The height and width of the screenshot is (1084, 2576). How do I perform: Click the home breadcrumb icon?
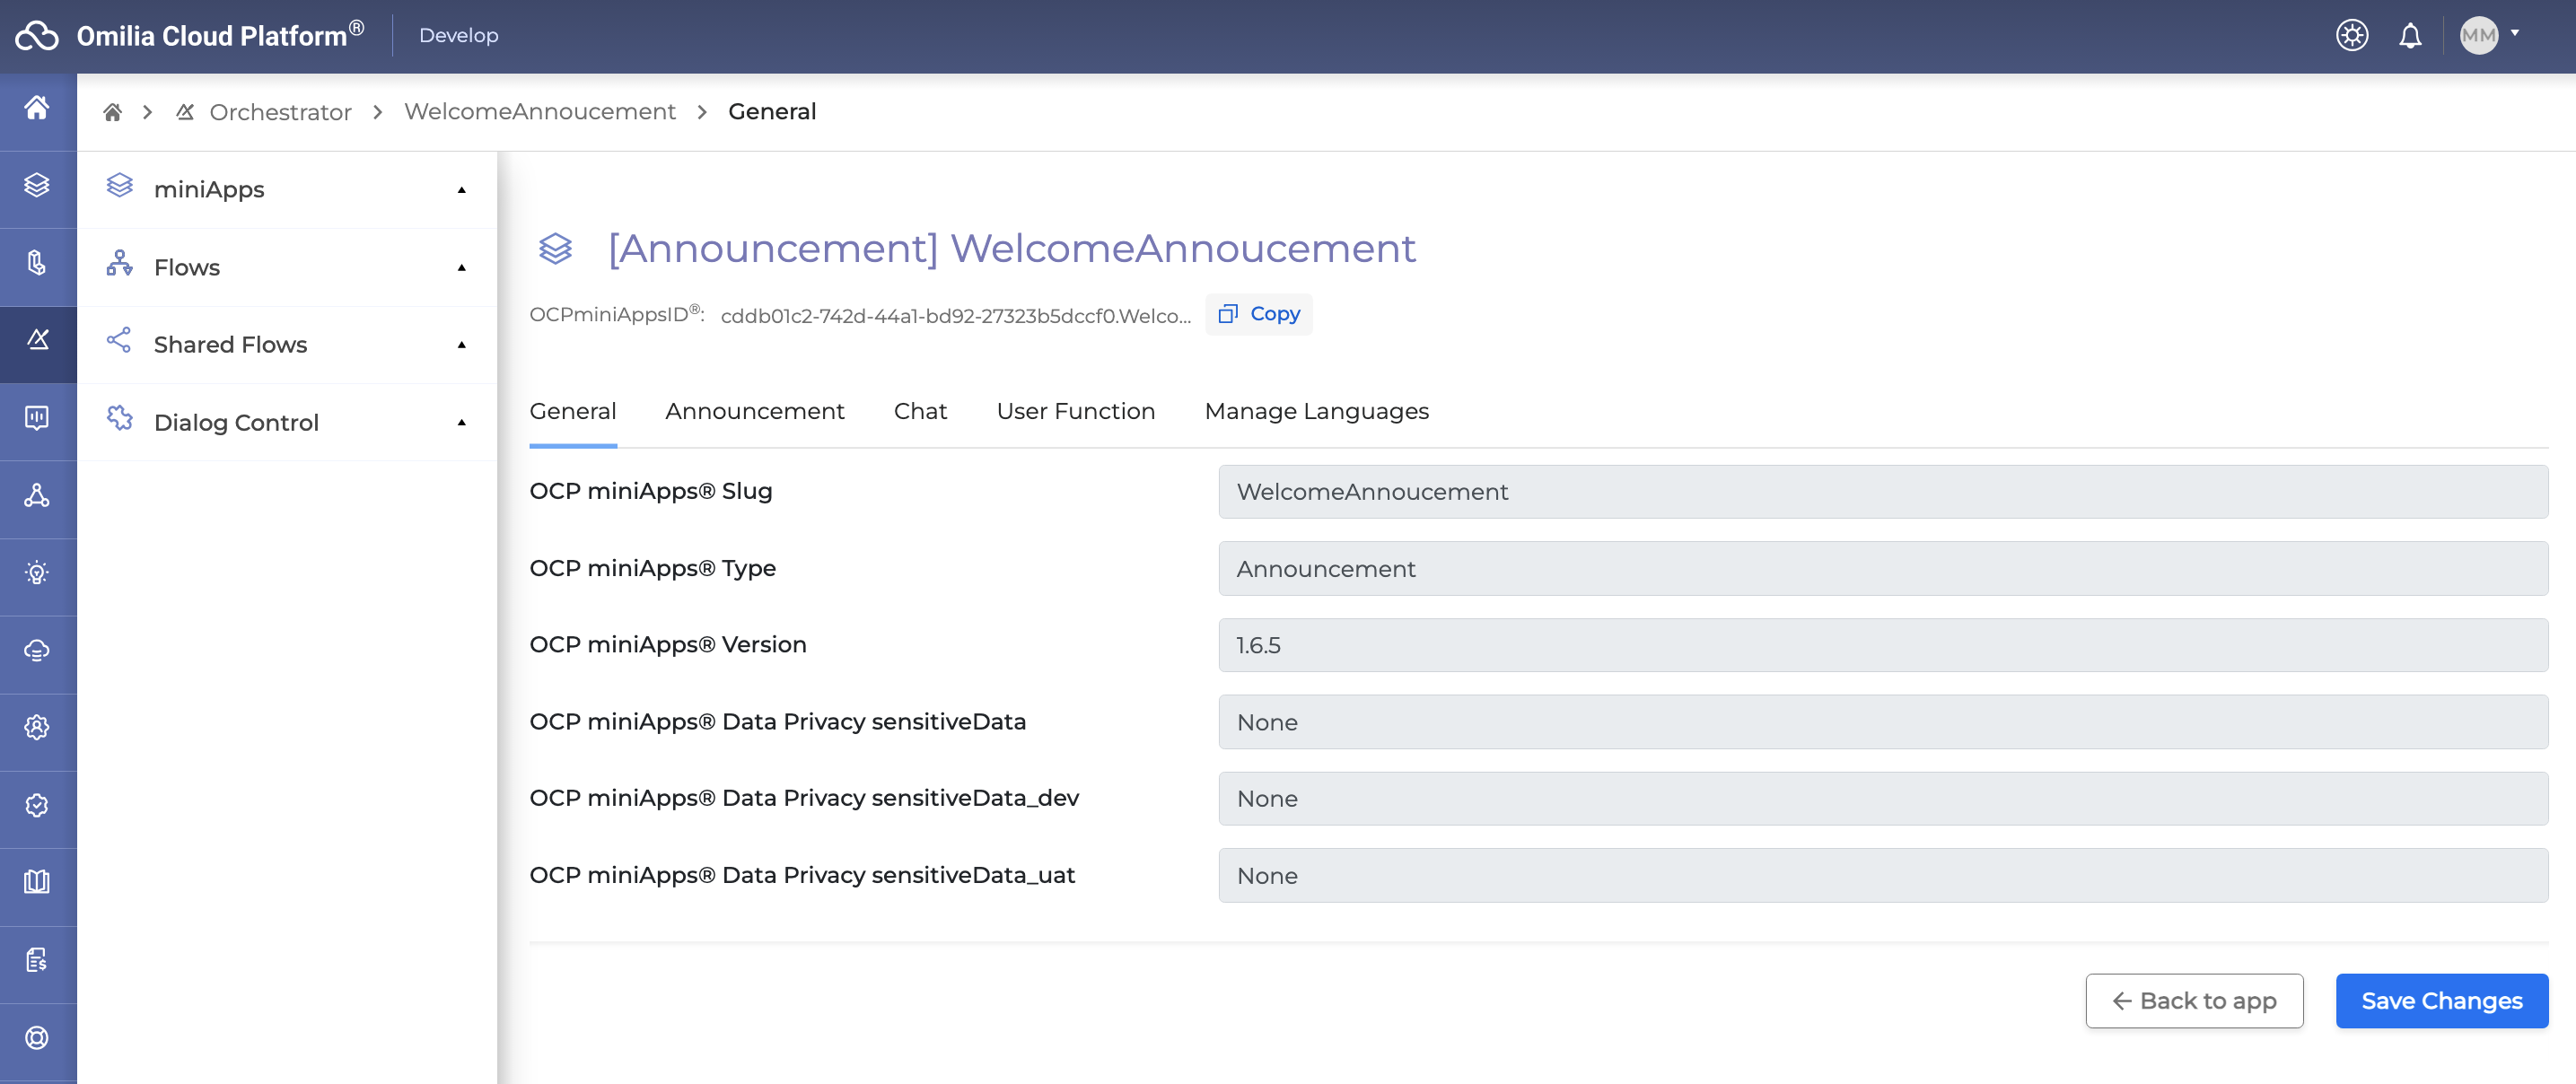[x=113, y=112]
